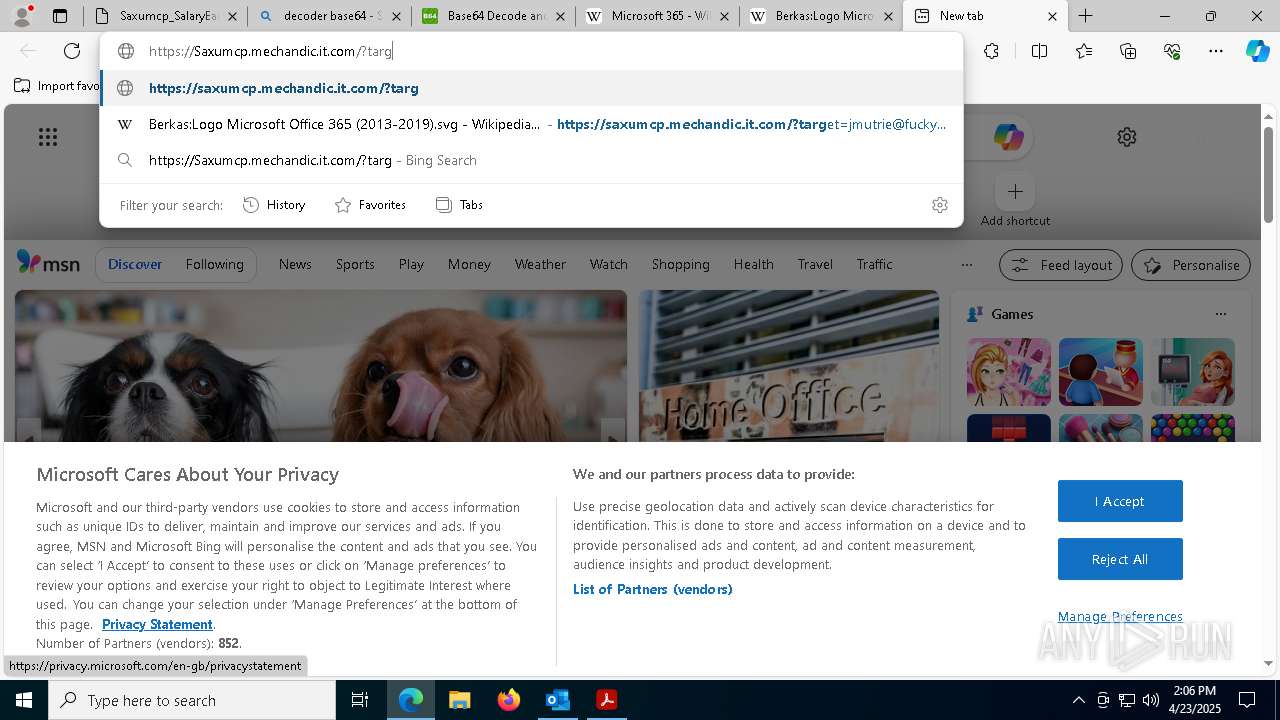Viewport: 1280px width, 720px height.
Task: Show hidden system tray icons
Action: 1078,700
